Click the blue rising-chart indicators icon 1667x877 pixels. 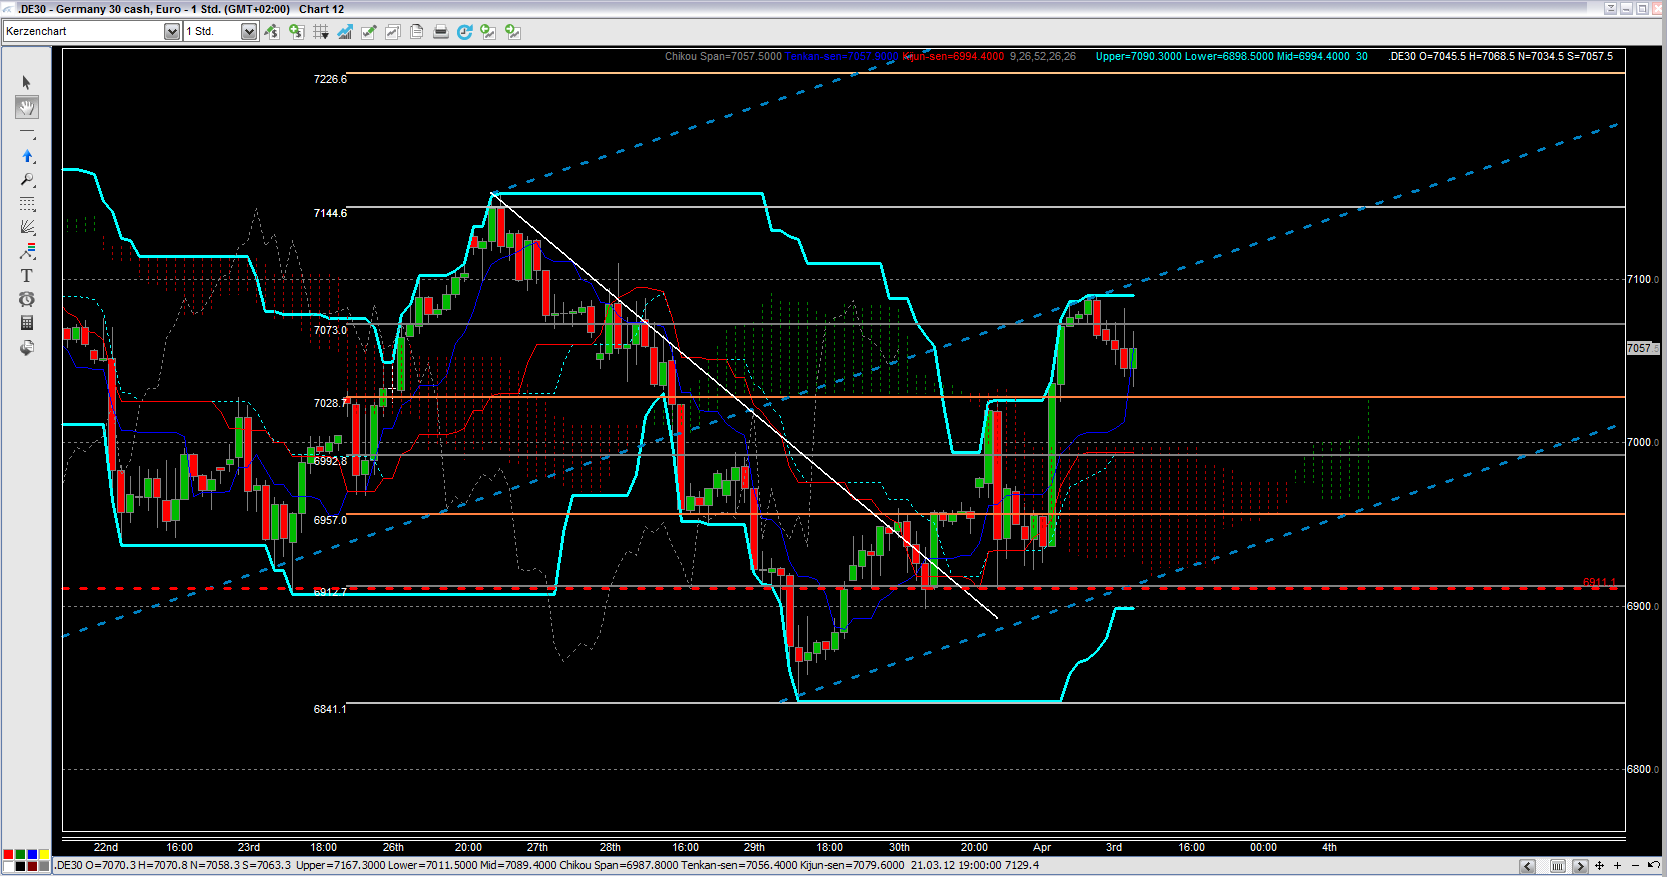point(344,32)
